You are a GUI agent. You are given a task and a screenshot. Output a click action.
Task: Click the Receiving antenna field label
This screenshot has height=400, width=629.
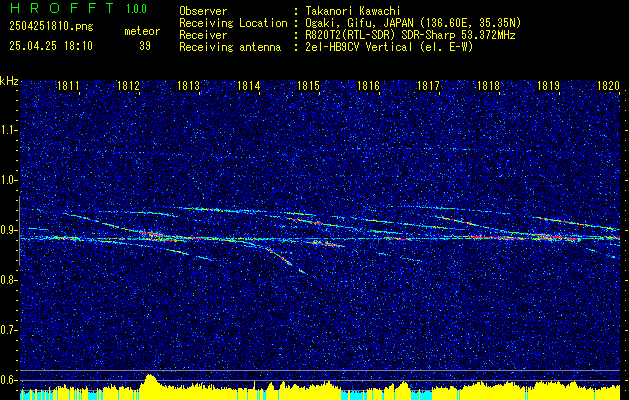tap(230, 47)
